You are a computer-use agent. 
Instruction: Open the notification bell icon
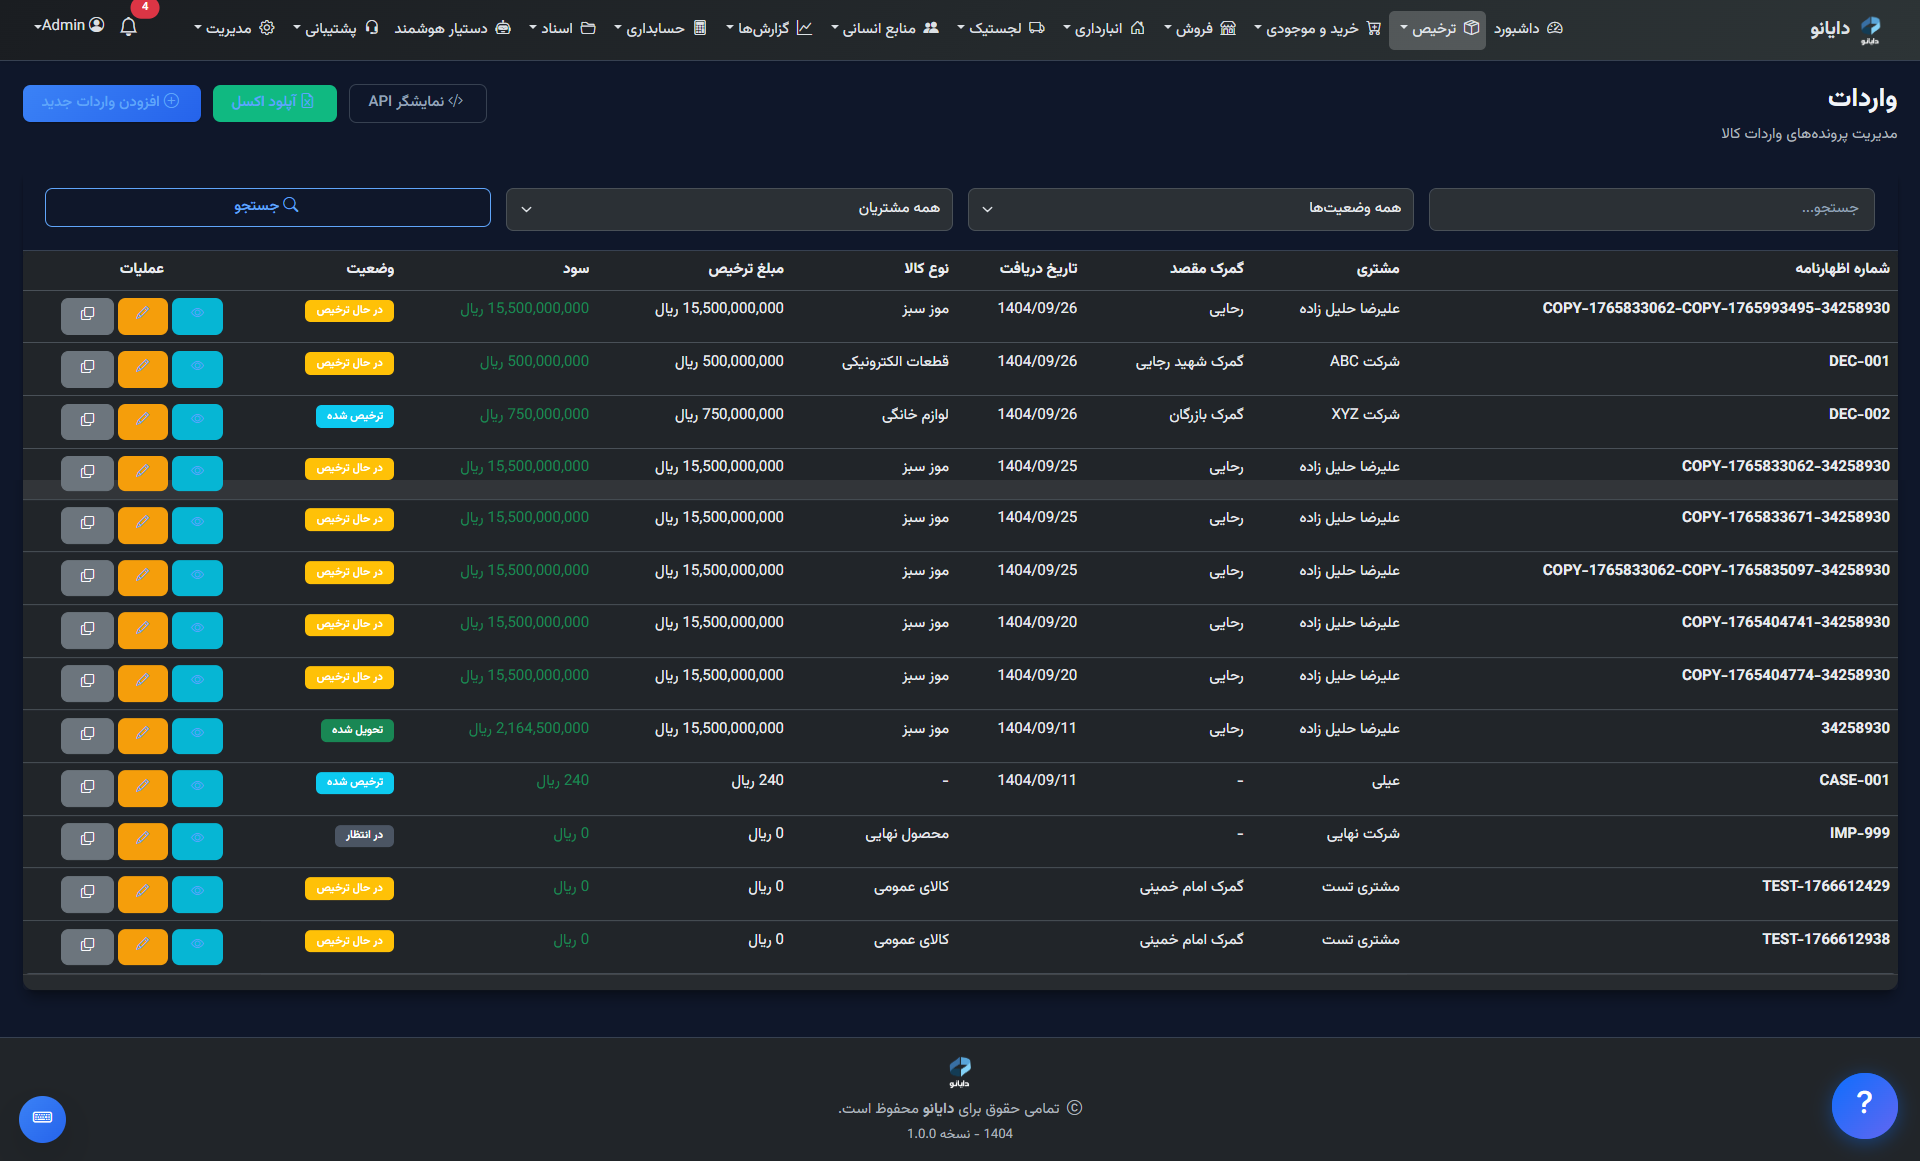tap(128, 27)
